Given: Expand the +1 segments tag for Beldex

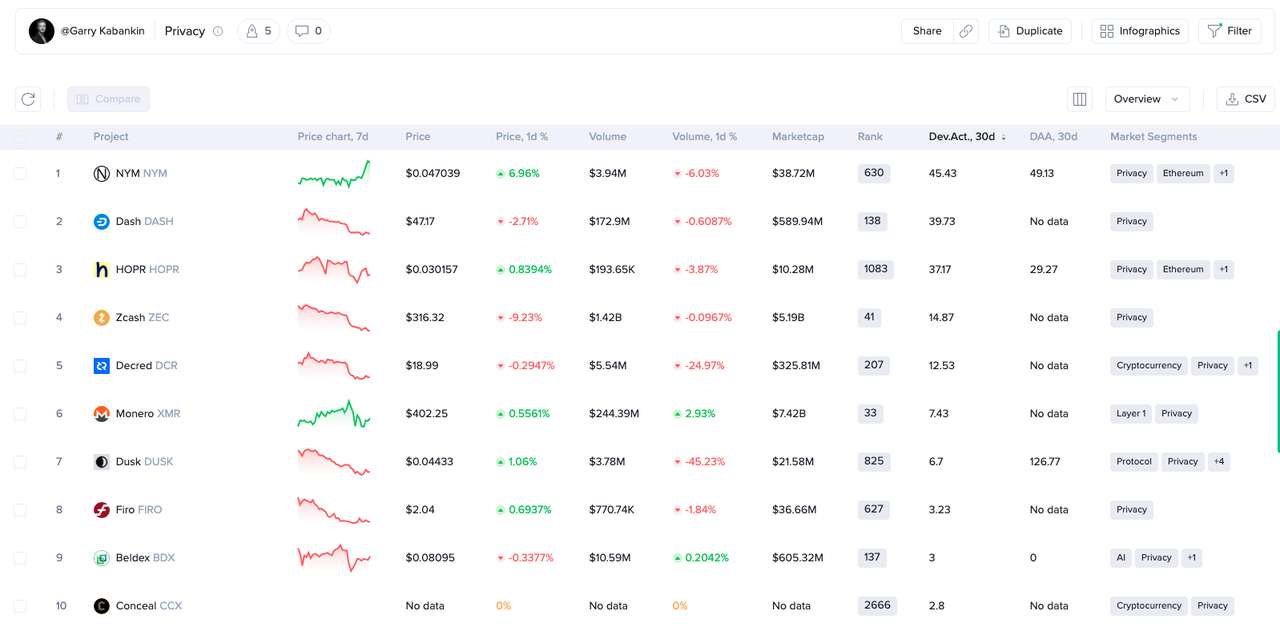Looking at the screenshot, I should 1191,558.
